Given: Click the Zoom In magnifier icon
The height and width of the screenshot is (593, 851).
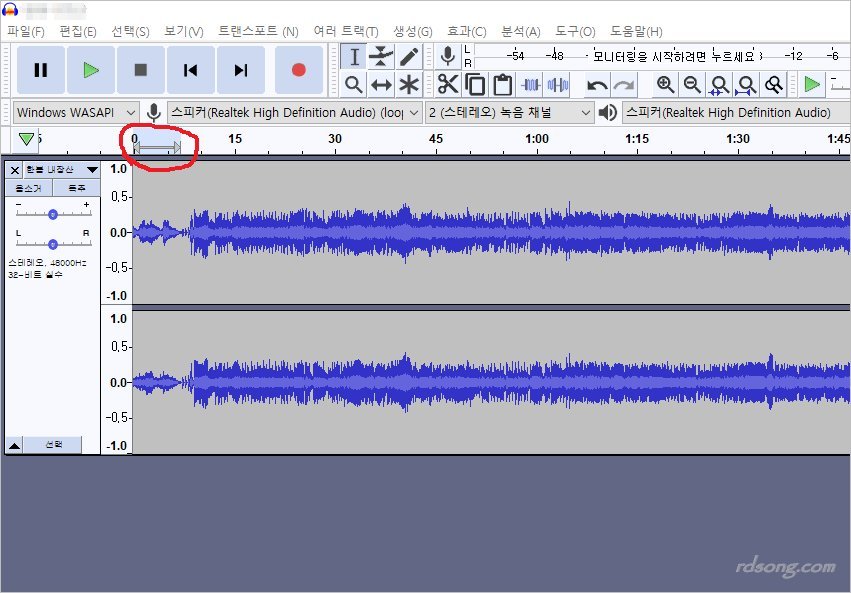Looking at the screenshot, I should [665, 84].
